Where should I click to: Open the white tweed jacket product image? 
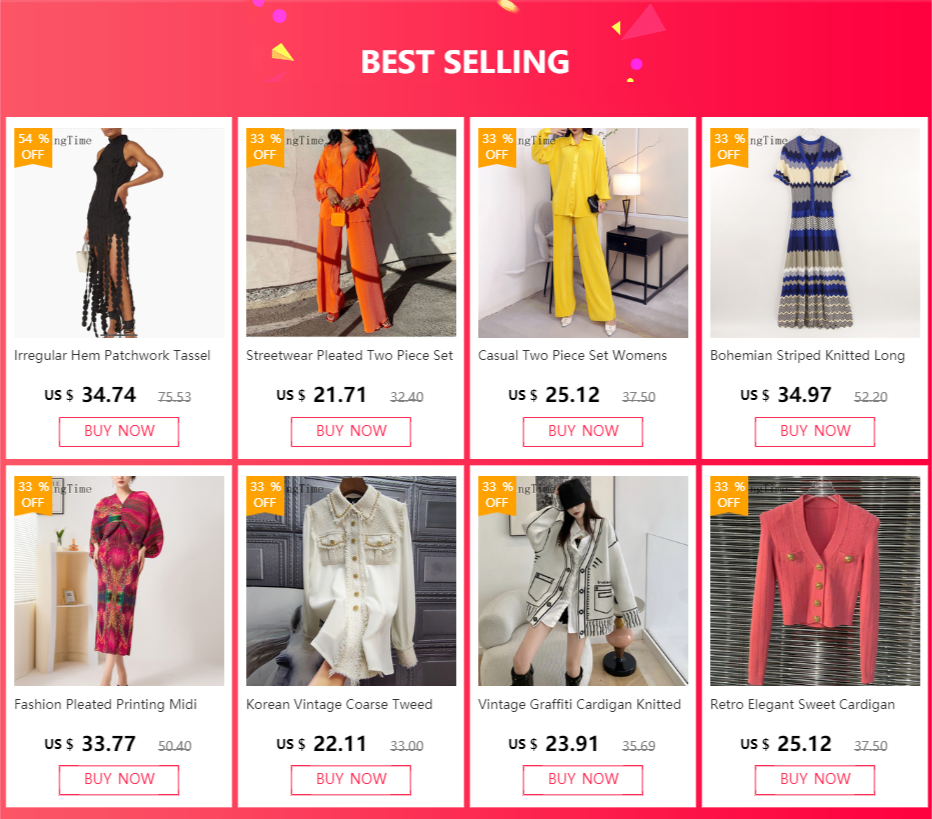351,581
